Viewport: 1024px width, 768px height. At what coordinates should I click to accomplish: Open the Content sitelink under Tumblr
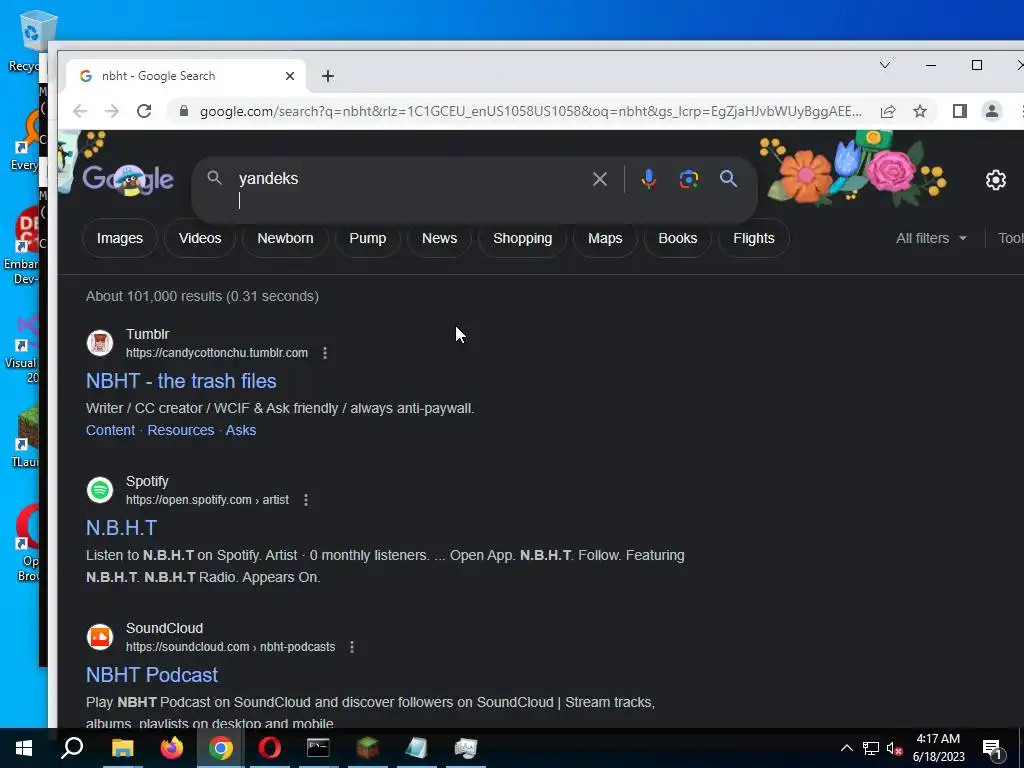(x=110, y=430)
